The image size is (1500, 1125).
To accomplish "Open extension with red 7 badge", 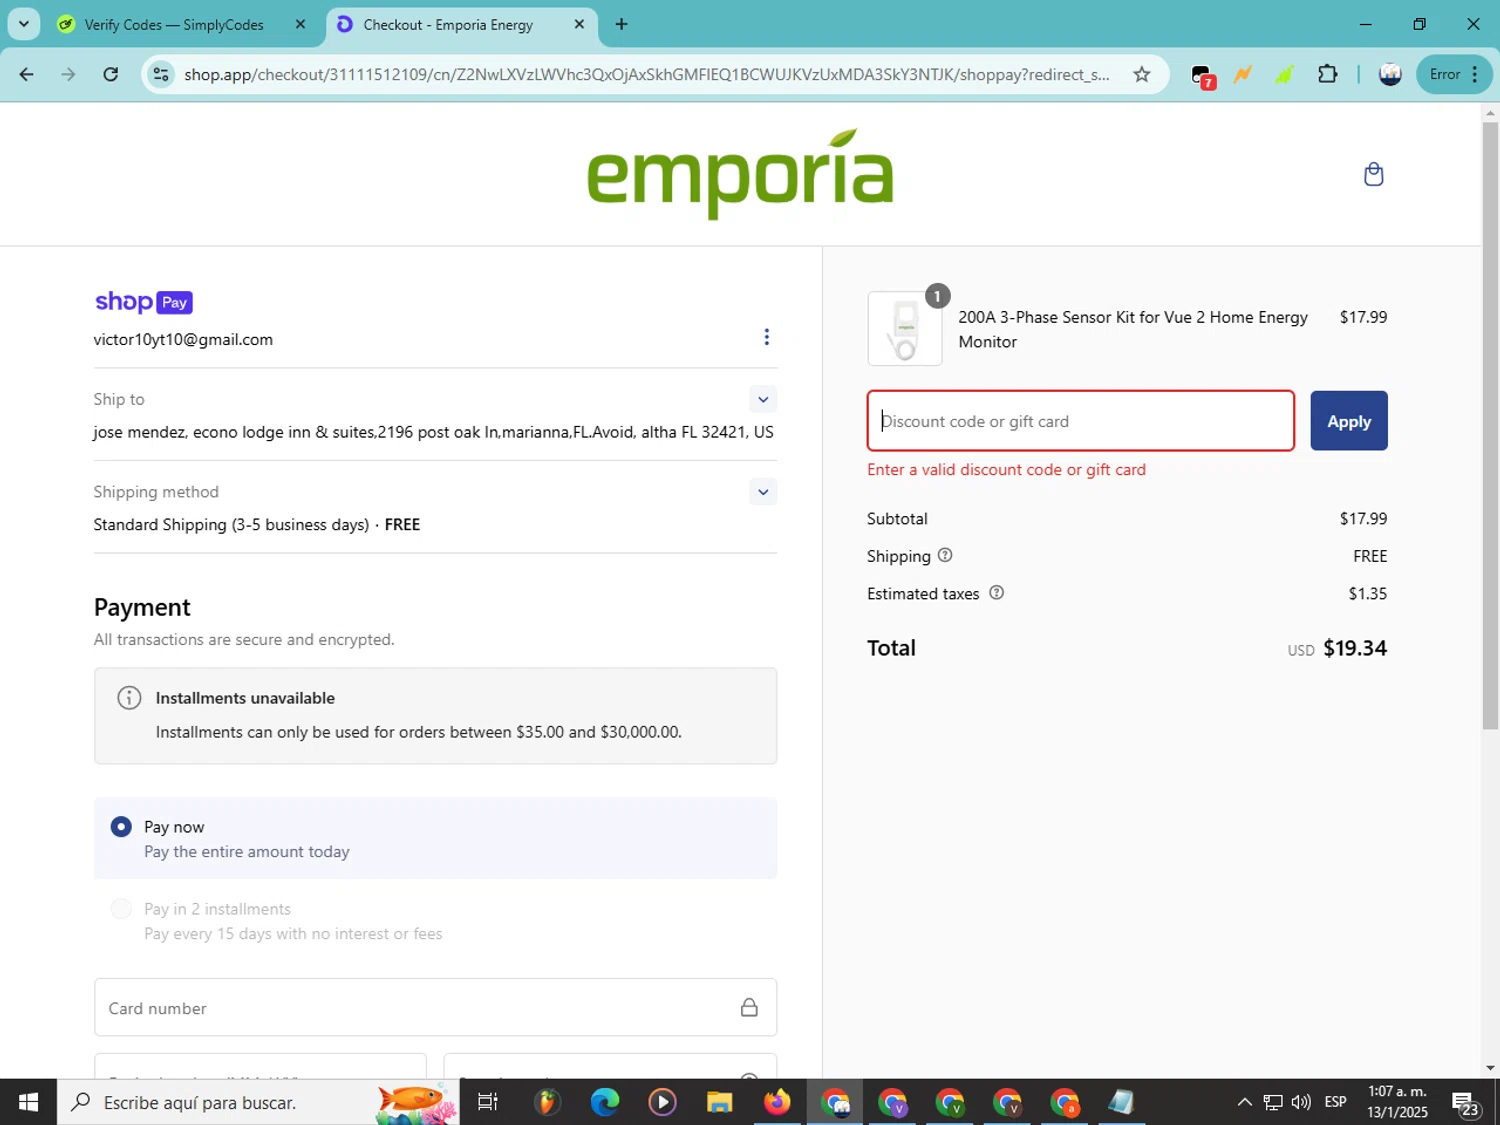I will 1203,76.
